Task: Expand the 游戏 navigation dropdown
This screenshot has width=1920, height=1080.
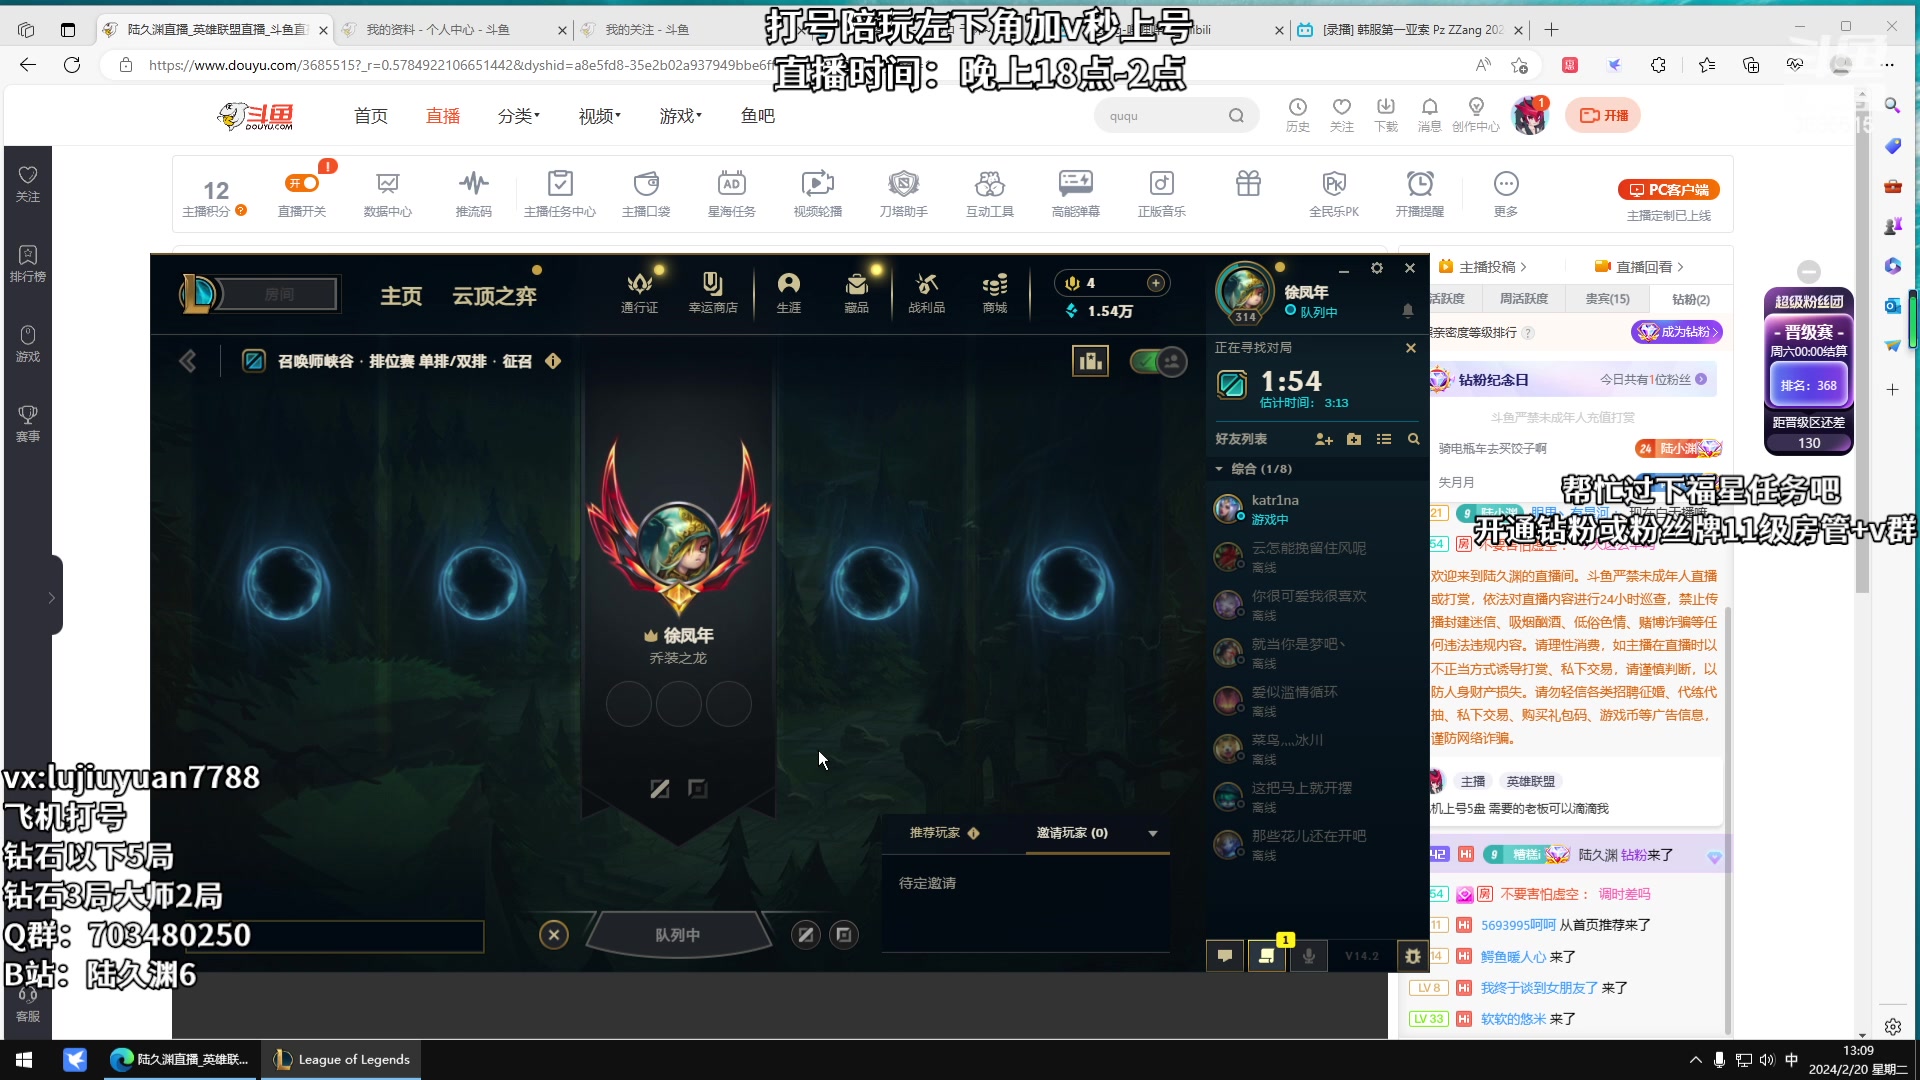Action: [681, 116]
